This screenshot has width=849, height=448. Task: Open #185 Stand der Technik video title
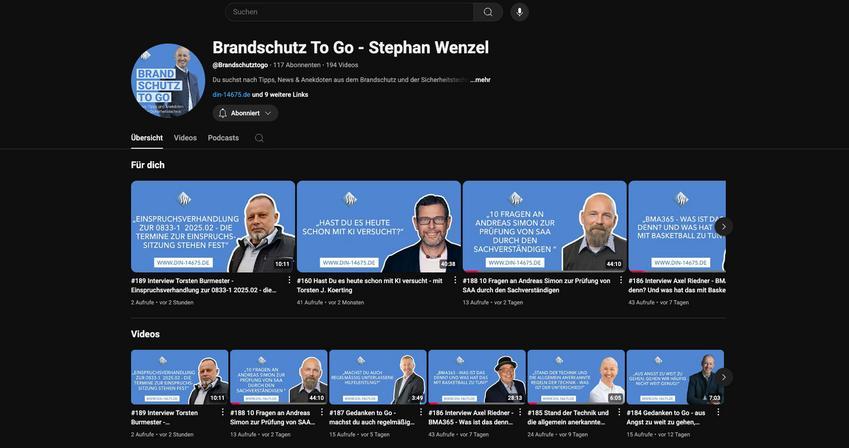coord(569,417)
